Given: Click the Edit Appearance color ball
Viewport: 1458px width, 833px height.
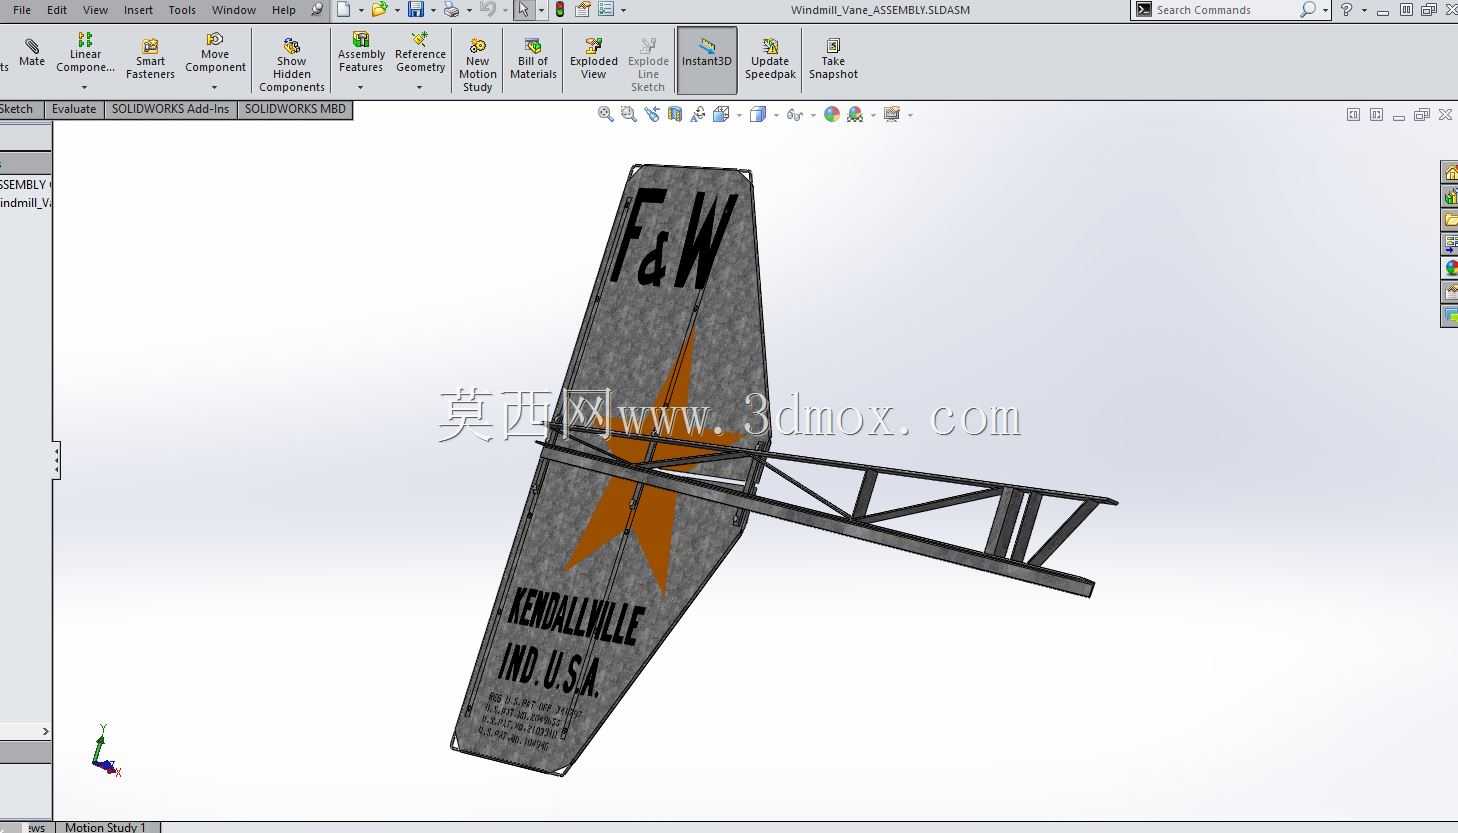Looking at the screenshot, I should (832, 115).
